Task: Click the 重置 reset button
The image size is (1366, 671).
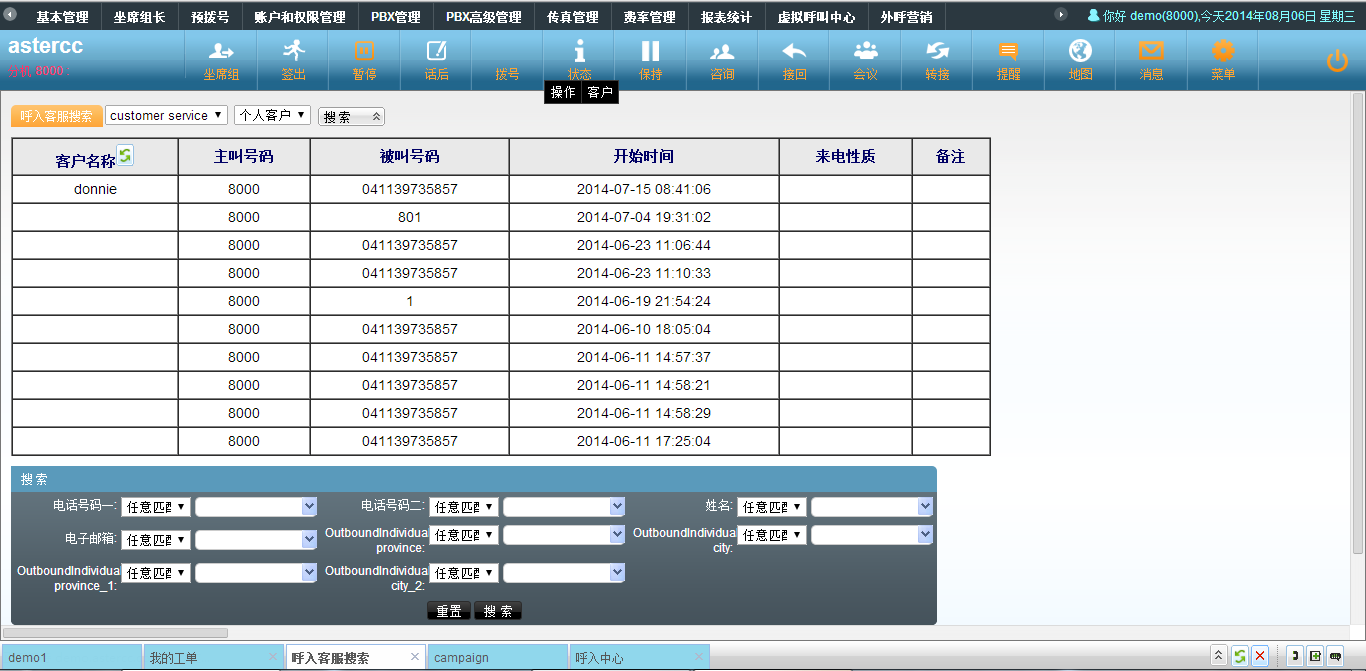Action: click(x=448, y=611)
